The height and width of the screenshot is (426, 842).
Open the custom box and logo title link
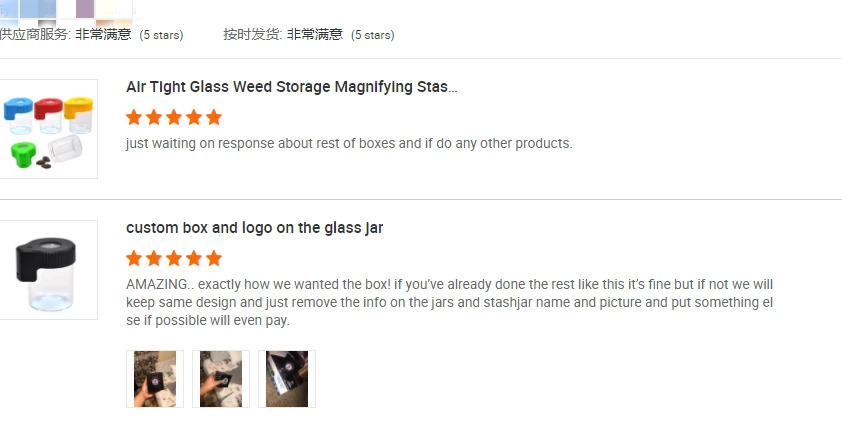(254, 228)
